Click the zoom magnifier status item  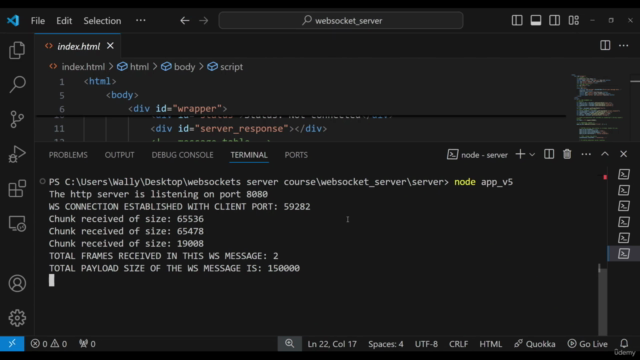click(289, 344)
